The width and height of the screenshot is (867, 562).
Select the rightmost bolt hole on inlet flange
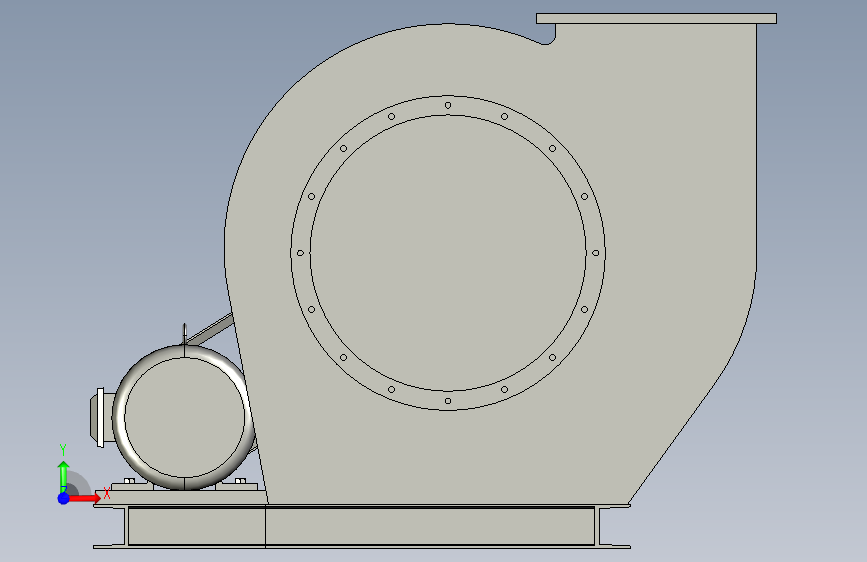coord(596,253)
